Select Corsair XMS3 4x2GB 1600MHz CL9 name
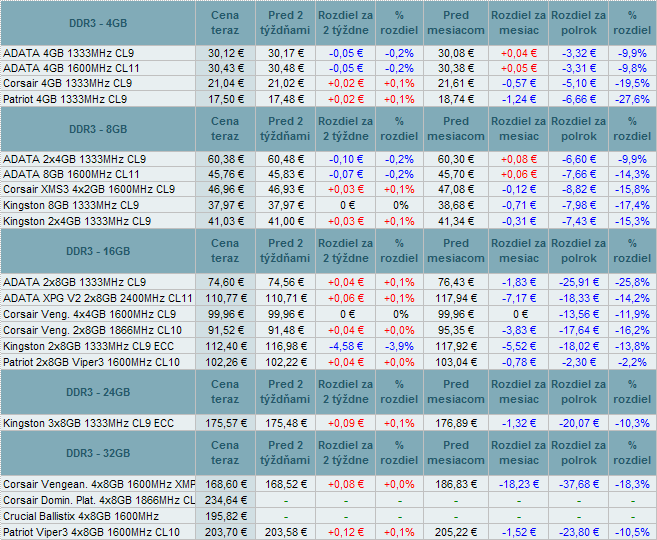Viewport: 657px width, 540px height. (x=89, y=189)
